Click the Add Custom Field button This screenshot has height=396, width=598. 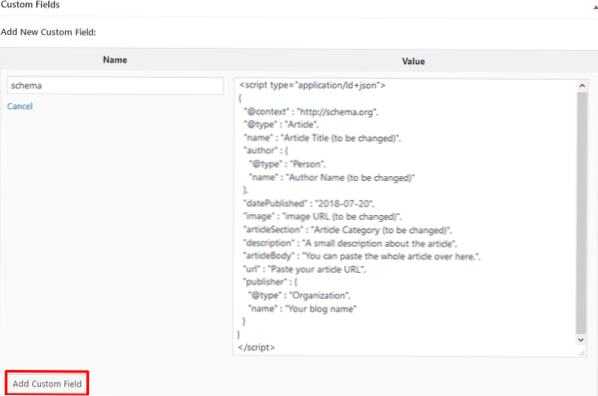click(x=47, y=383)
